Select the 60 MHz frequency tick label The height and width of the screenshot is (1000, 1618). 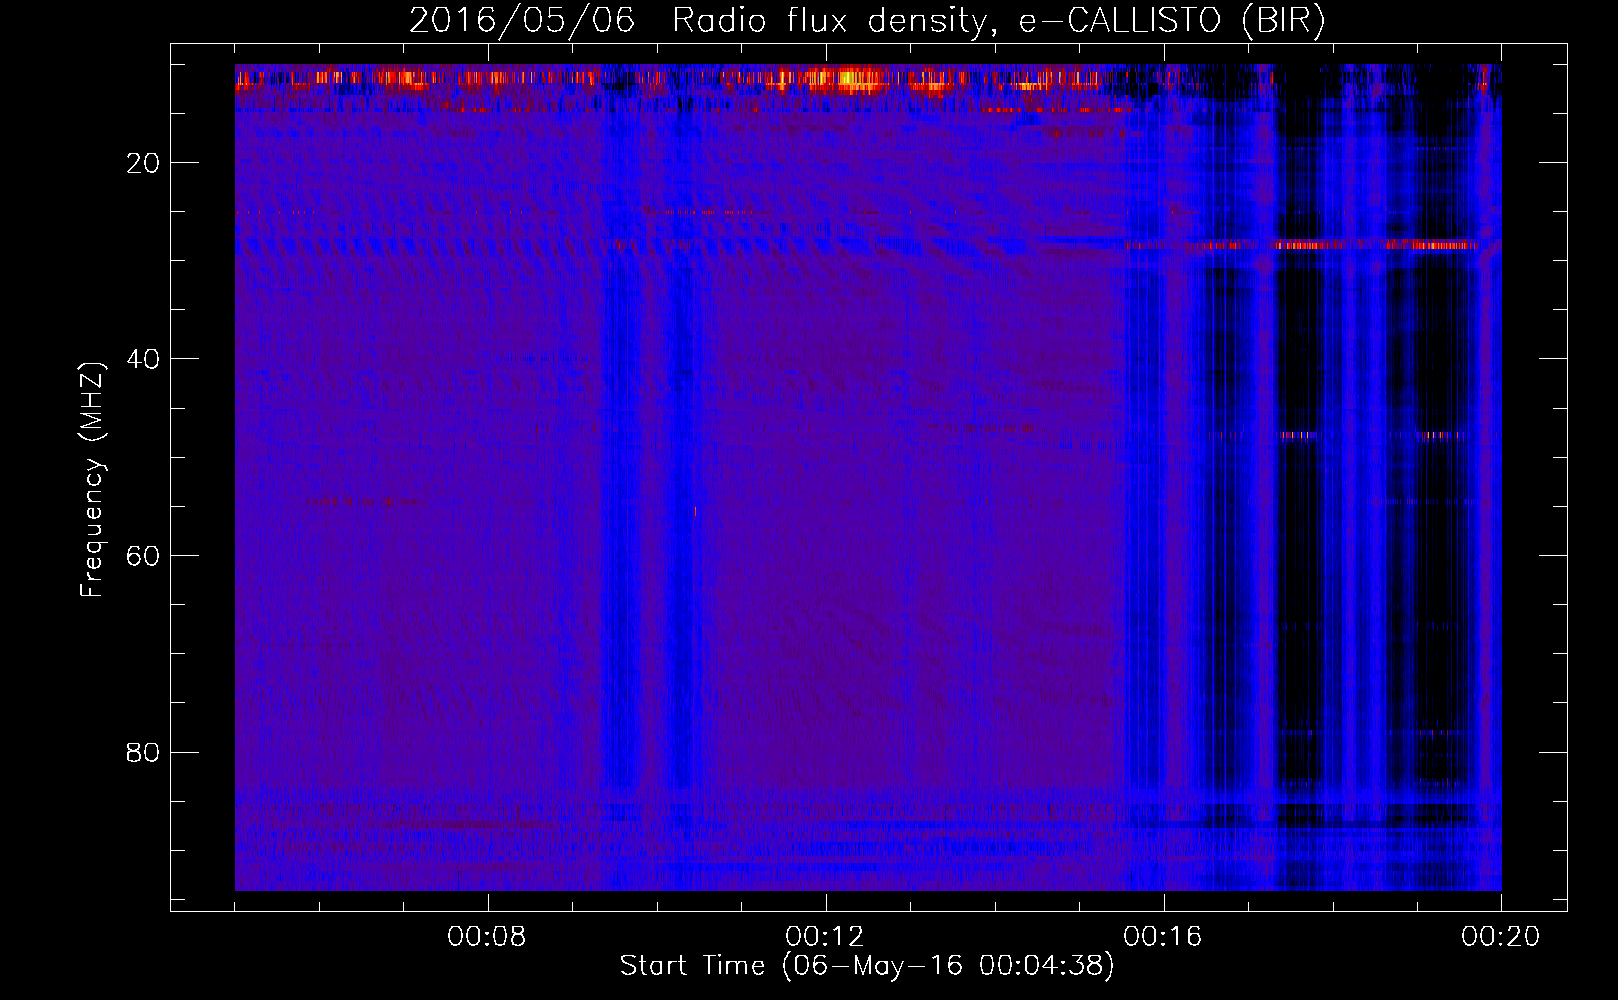(x=143, y=556)
